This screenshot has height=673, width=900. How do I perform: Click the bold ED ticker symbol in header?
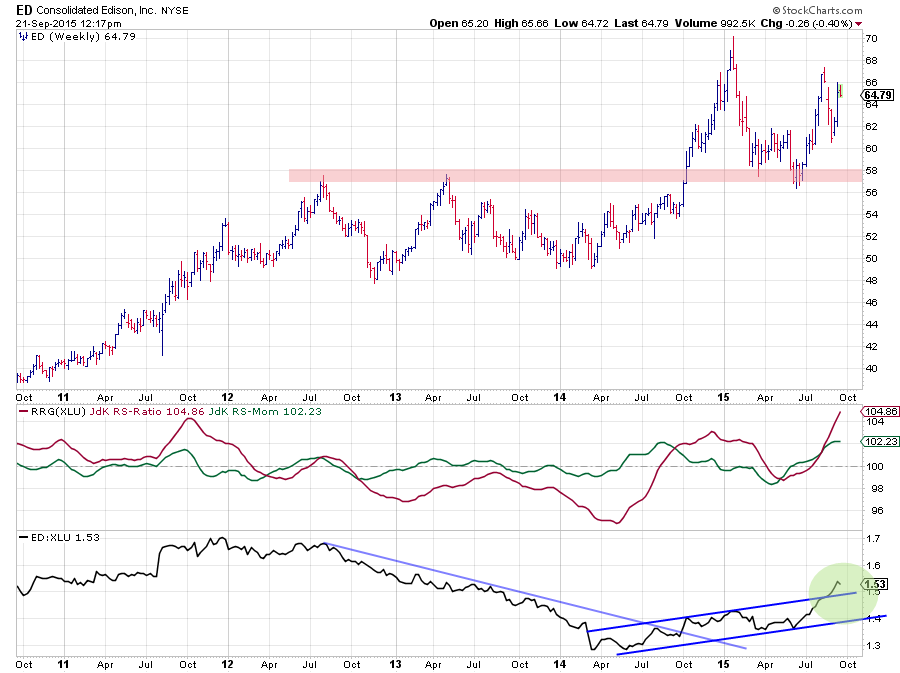pos(24,10)
